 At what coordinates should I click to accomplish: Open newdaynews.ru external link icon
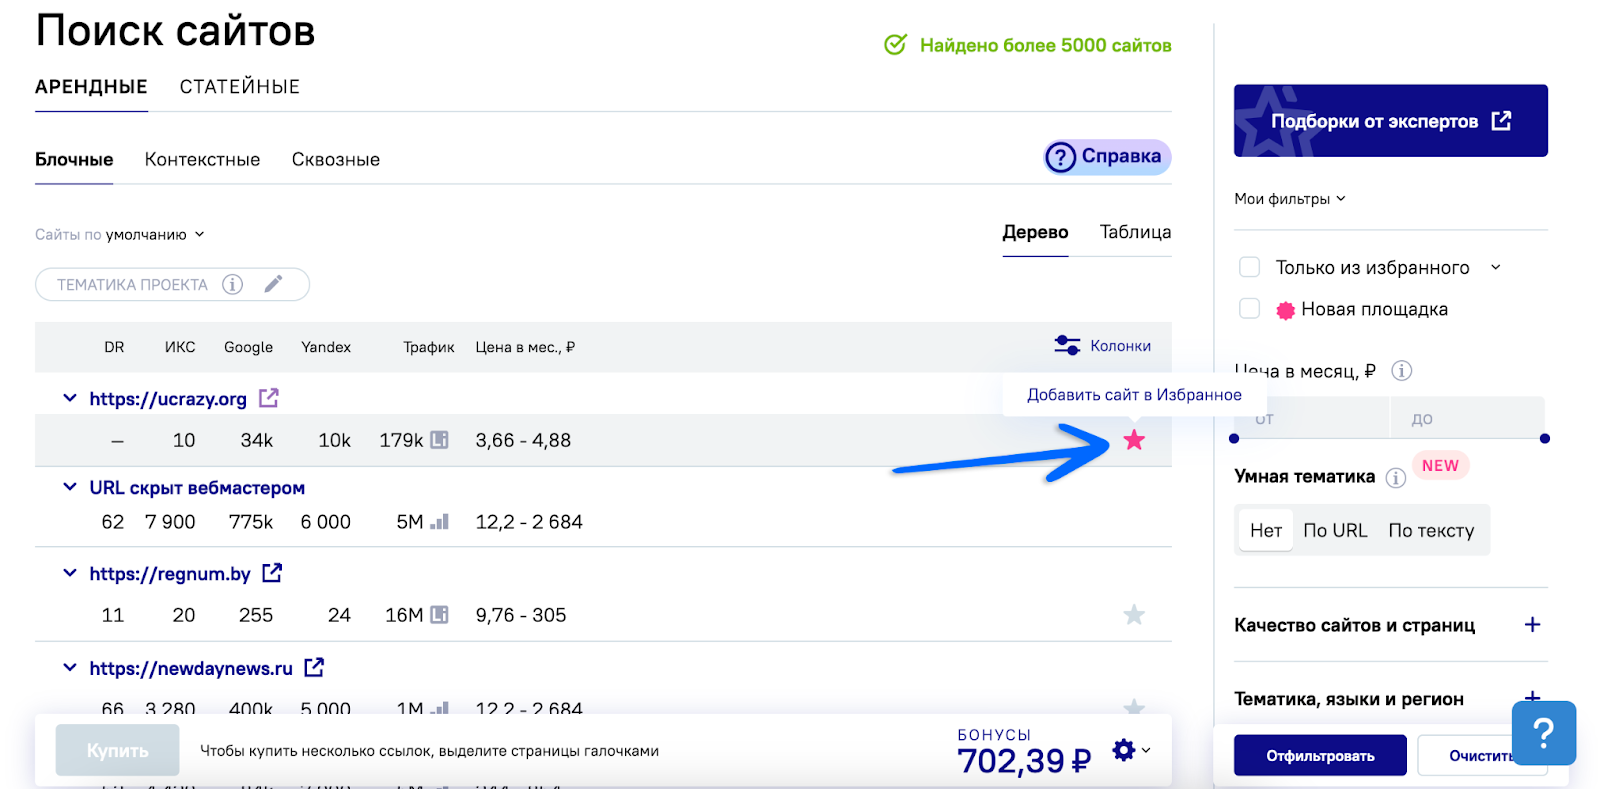(314, 667)
